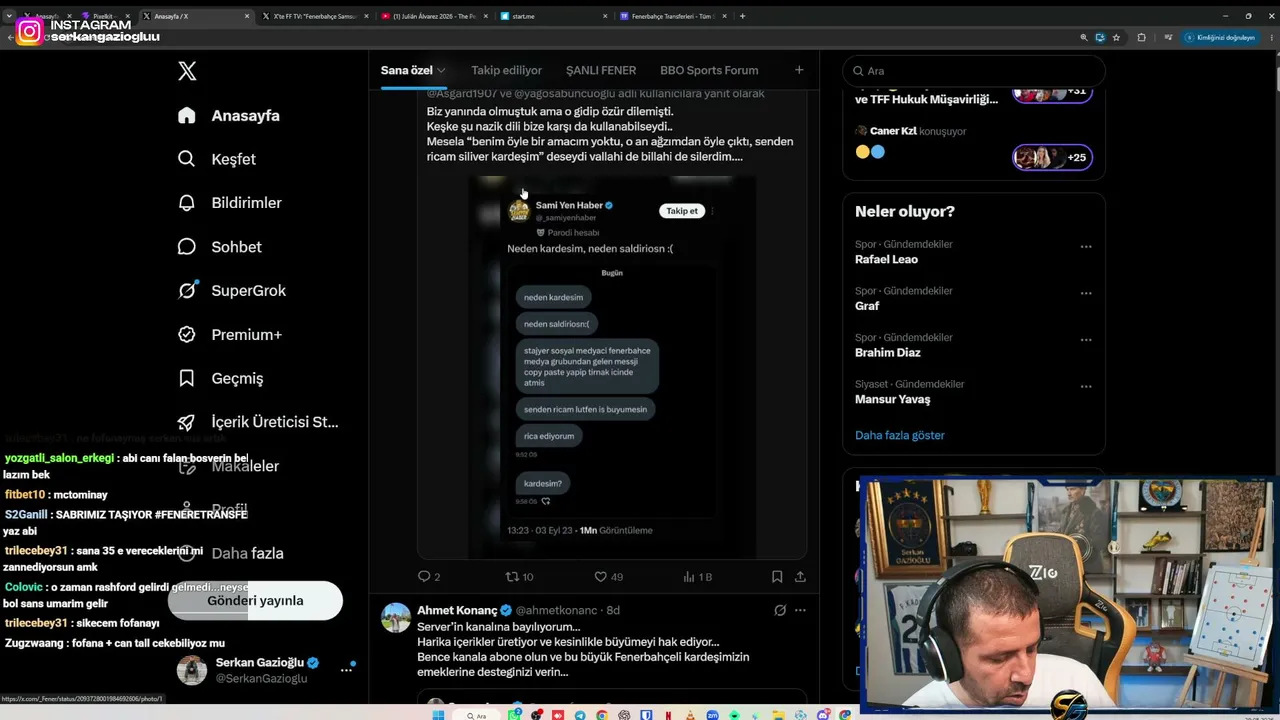Add a new timeline tab with plus

(x=799, y=70)
